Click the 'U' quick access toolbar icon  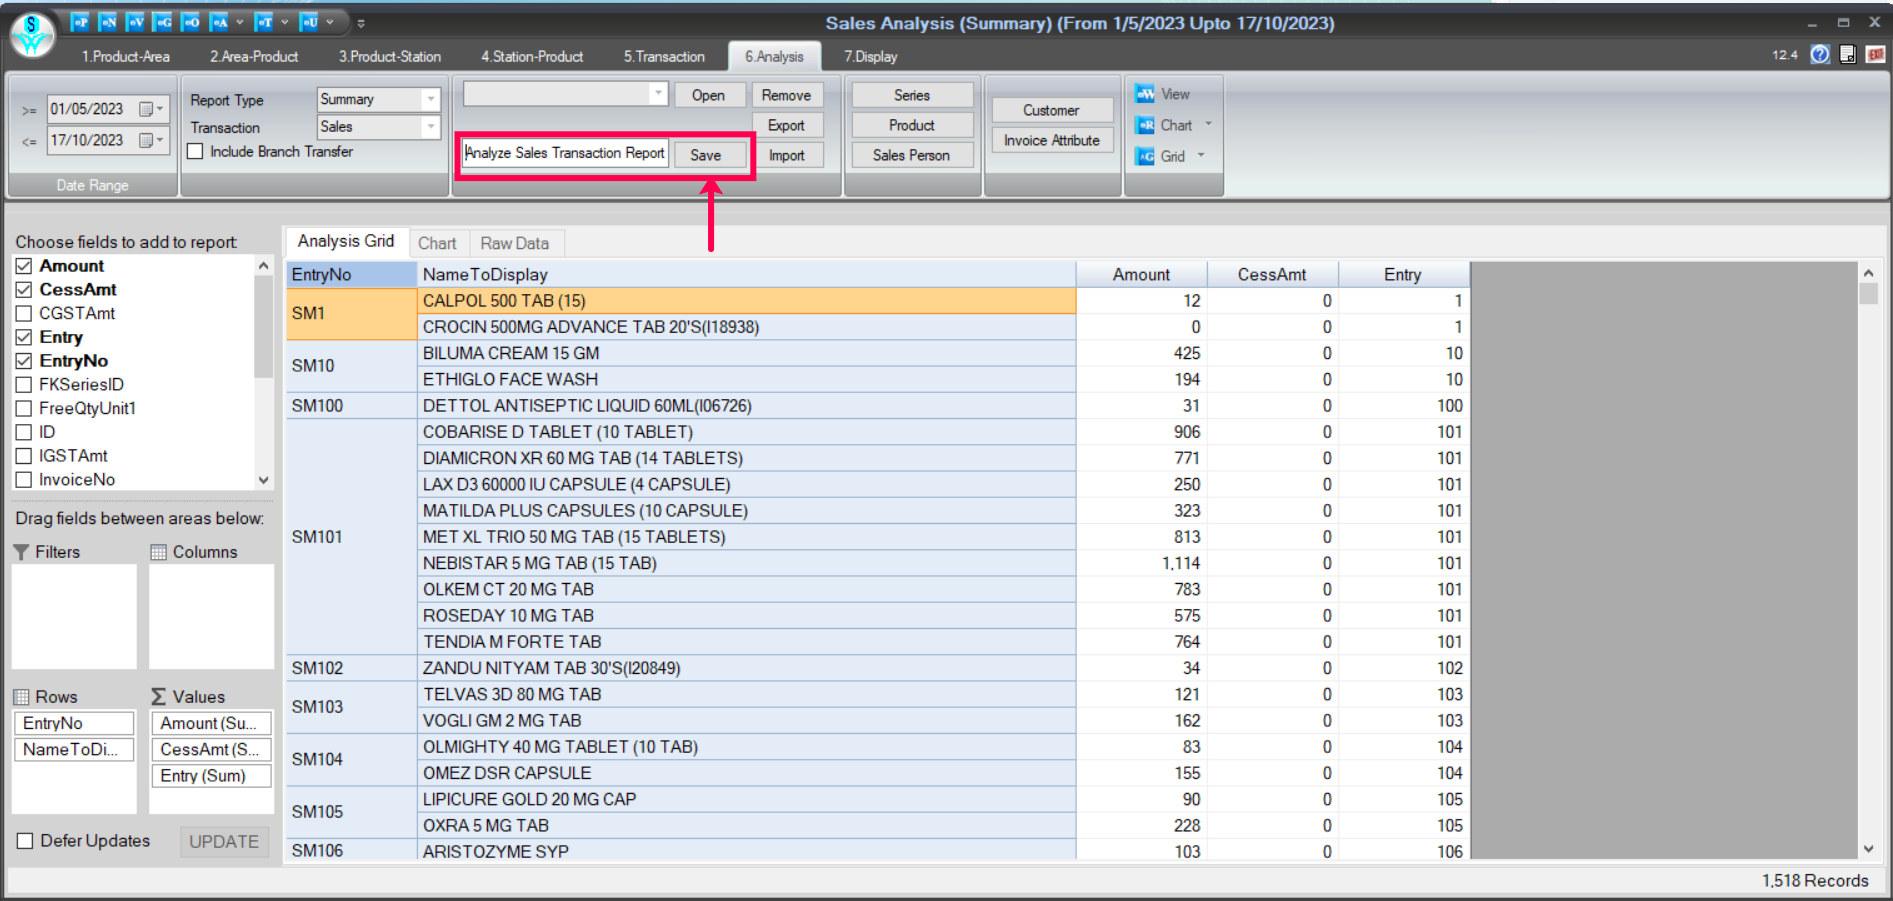click(x=309, y=21)
